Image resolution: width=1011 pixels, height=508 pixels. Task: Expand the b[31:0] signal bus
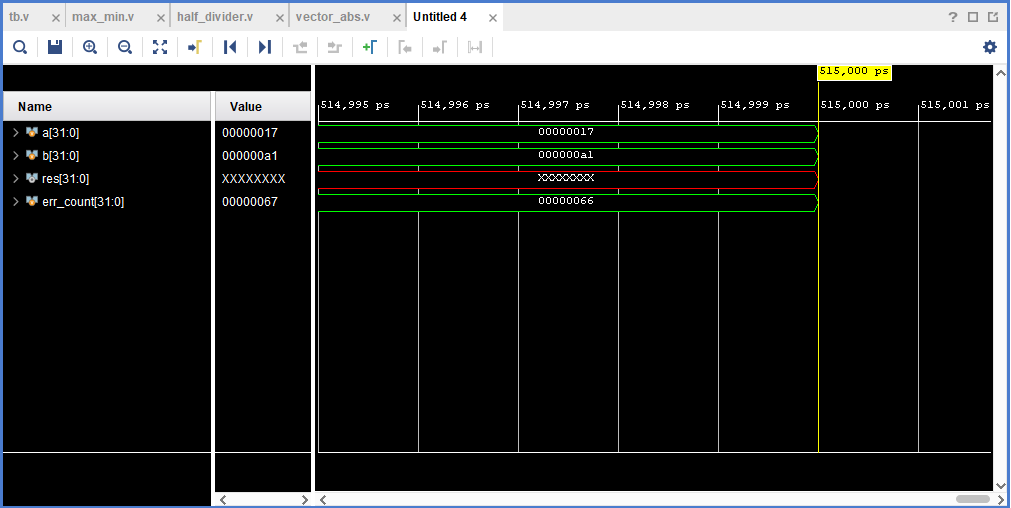(16, 155)
